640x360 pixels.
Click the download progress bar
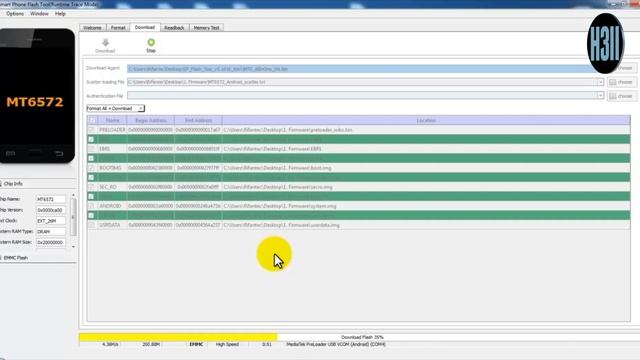pos(359,337)
